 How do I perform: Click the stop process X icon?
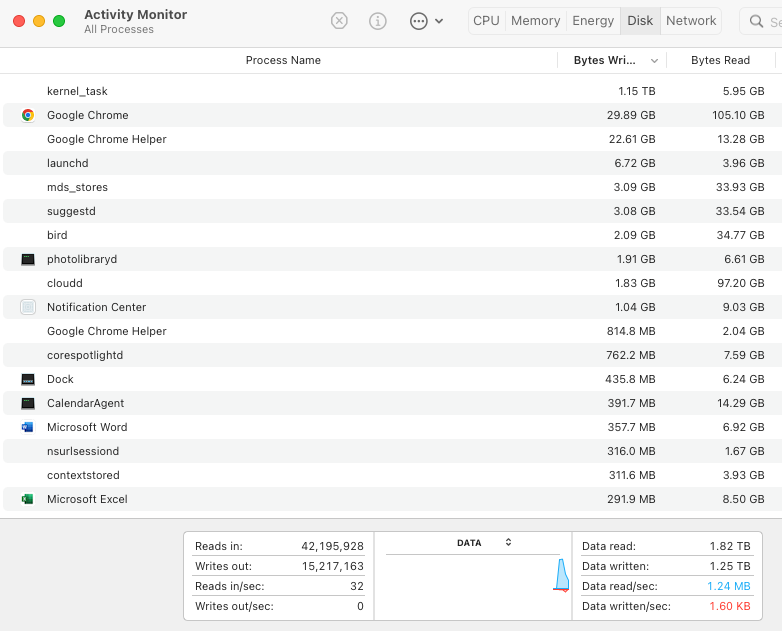(x=339, y=21)
